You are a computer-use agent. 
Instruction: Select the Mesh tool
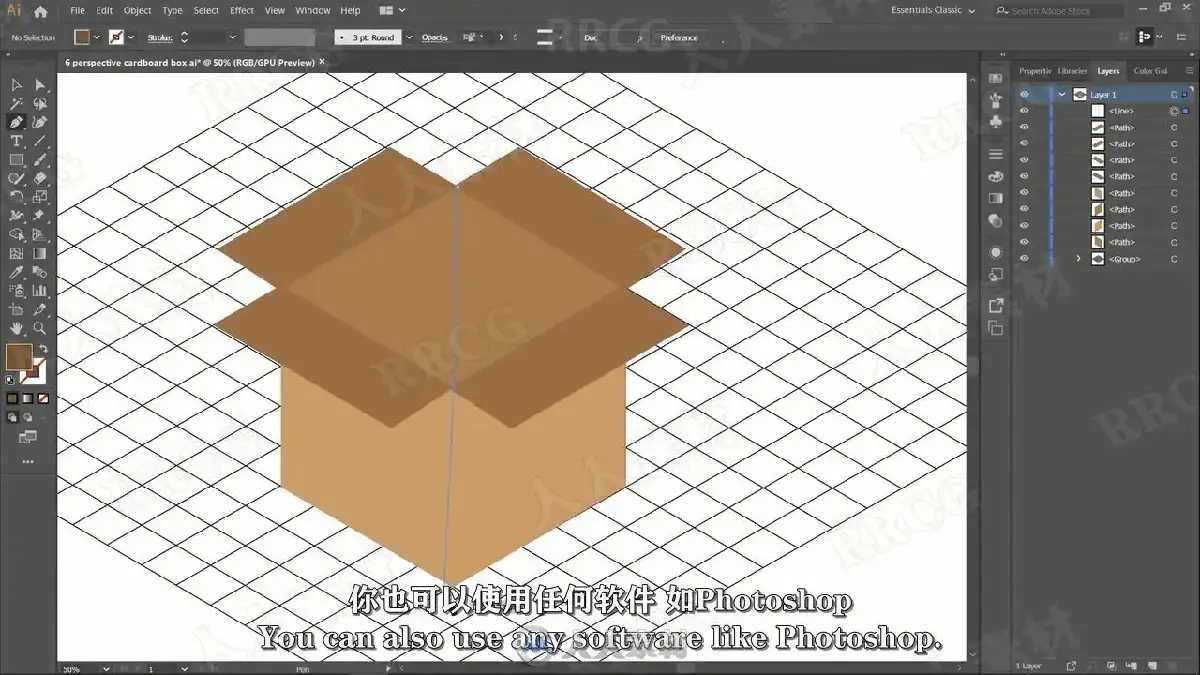16,253
